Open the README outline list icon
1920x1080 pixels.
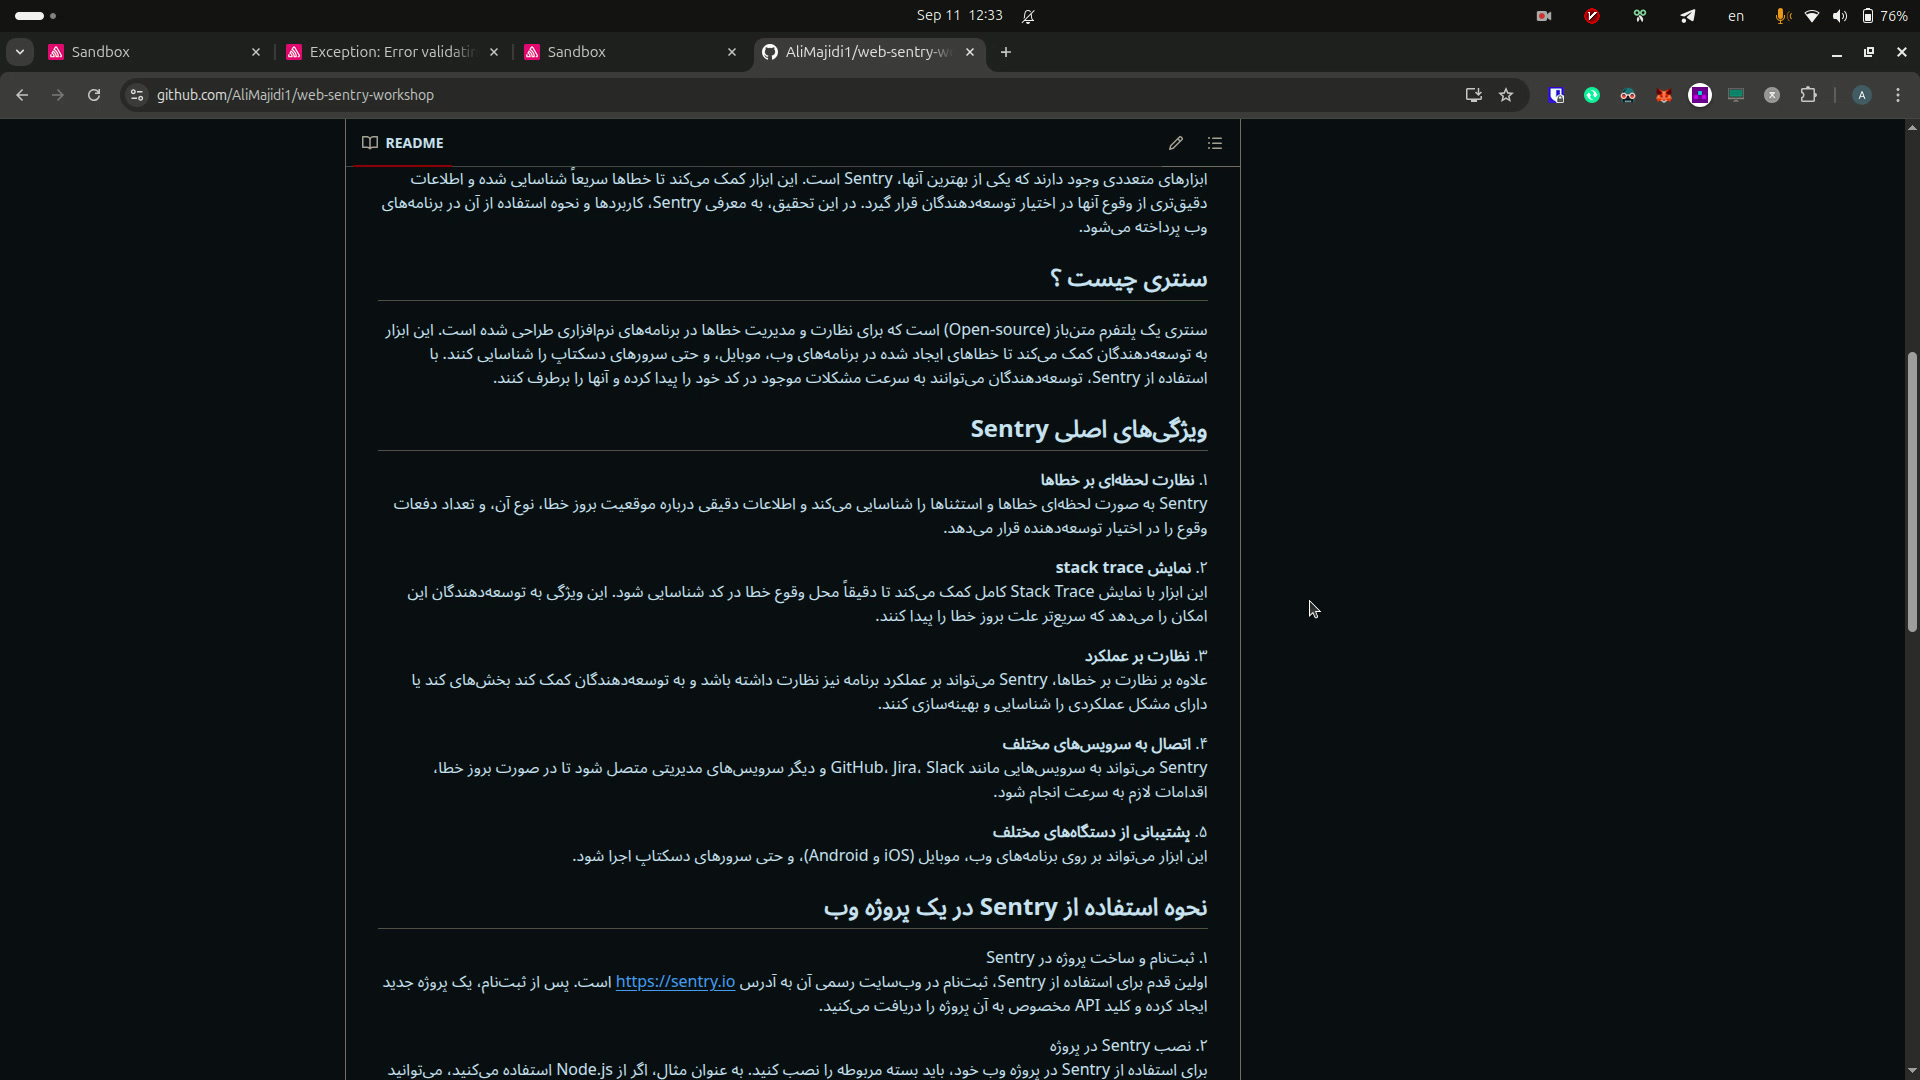point(1215,143)
